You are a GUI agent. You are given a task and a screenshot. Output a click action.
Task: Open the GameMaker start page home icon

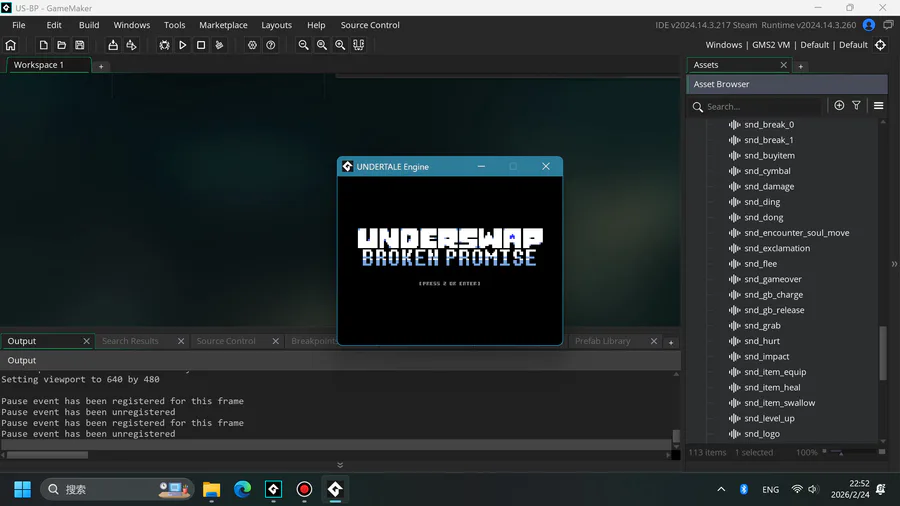click(x=10, y=45)
